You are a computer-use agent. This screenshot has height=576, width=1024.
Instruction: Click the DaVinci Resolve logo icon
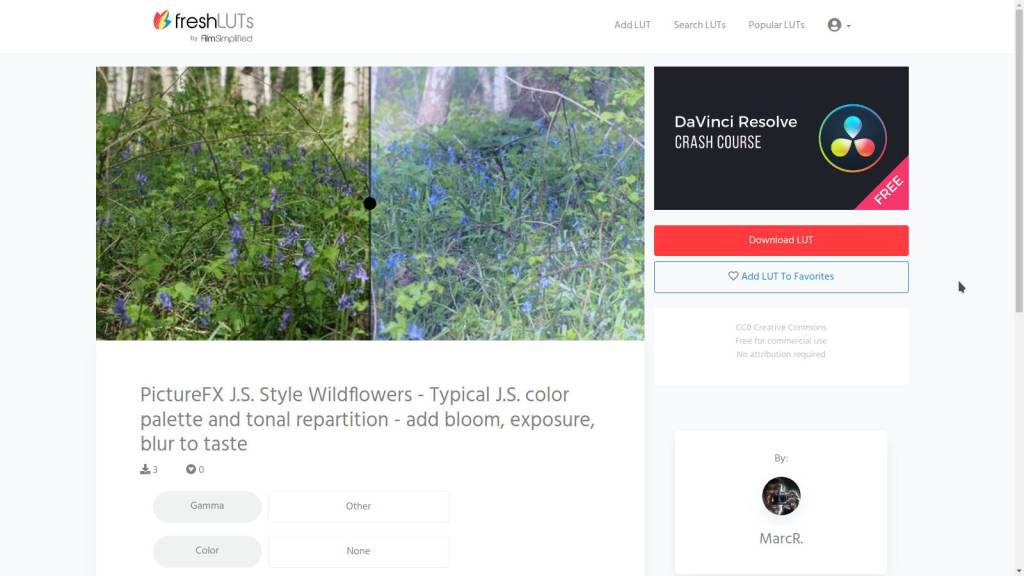(x=852, y=138)
